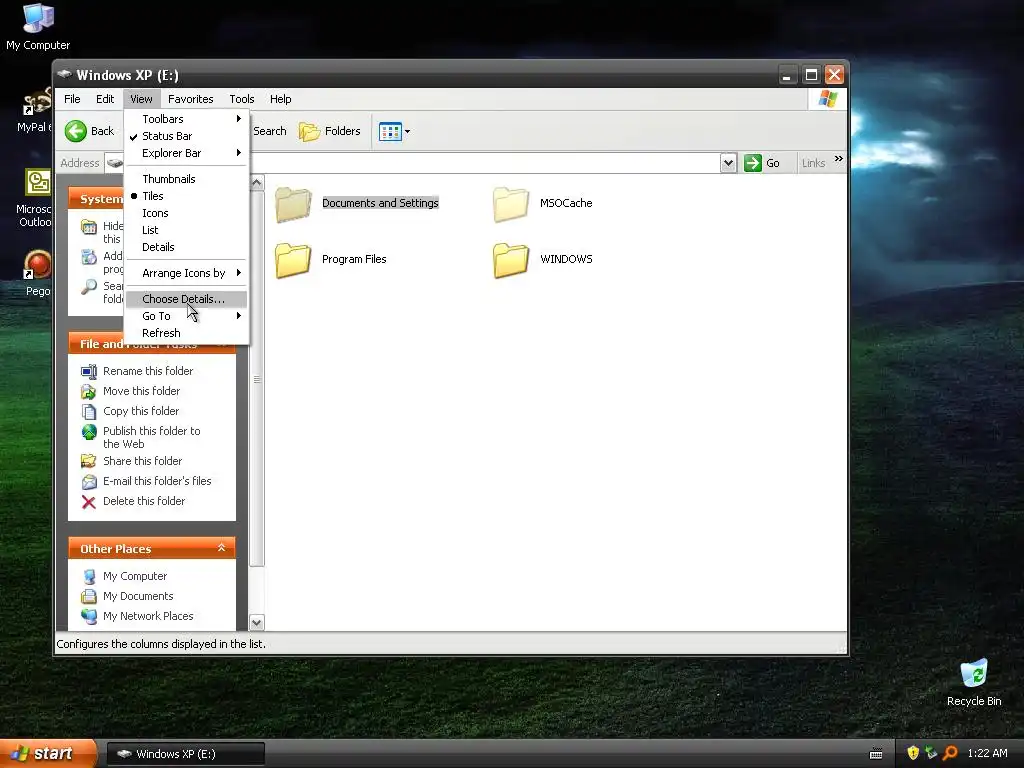Click the Start button
This screenshot has height=768, width=1024.
click(x=48, y=754)
